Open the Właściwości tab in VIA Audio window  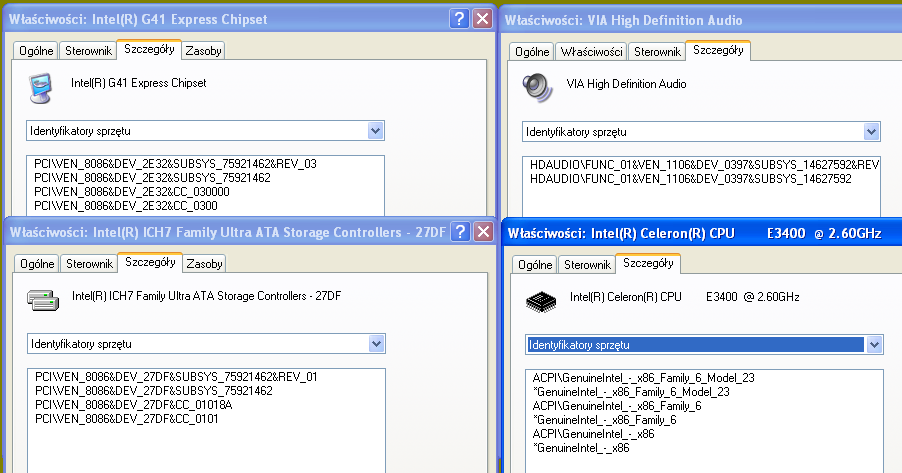coord(591,52)
